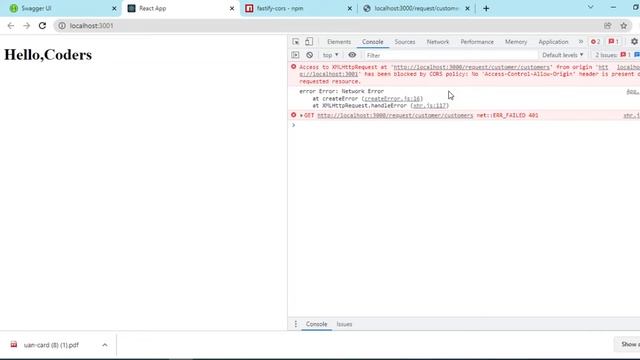The image size is (640, 360).
Task: Go forward using browser forward arrow
Action: (27, 26)
